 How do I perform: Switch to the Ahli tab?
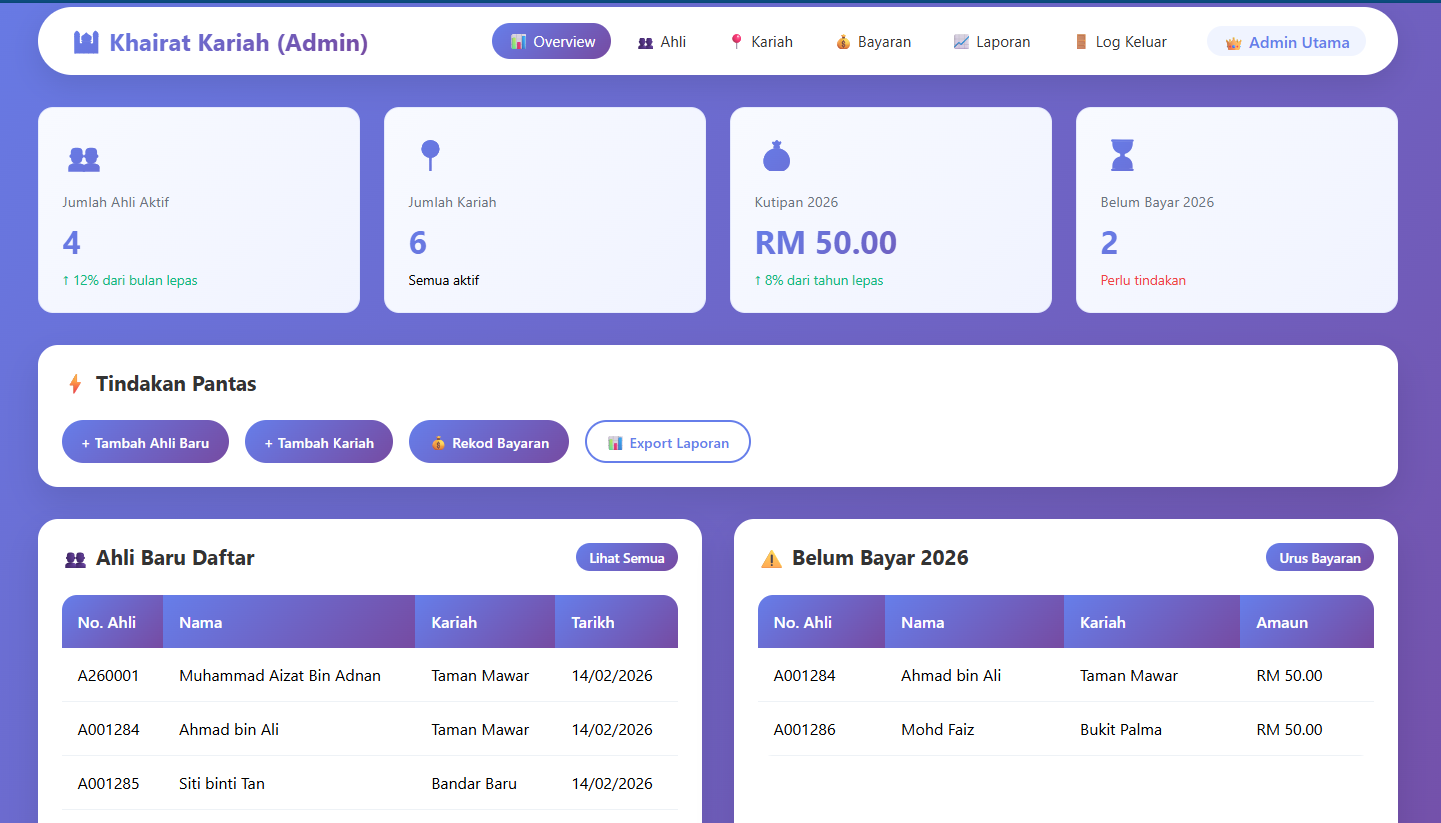(x=662, y=41)
